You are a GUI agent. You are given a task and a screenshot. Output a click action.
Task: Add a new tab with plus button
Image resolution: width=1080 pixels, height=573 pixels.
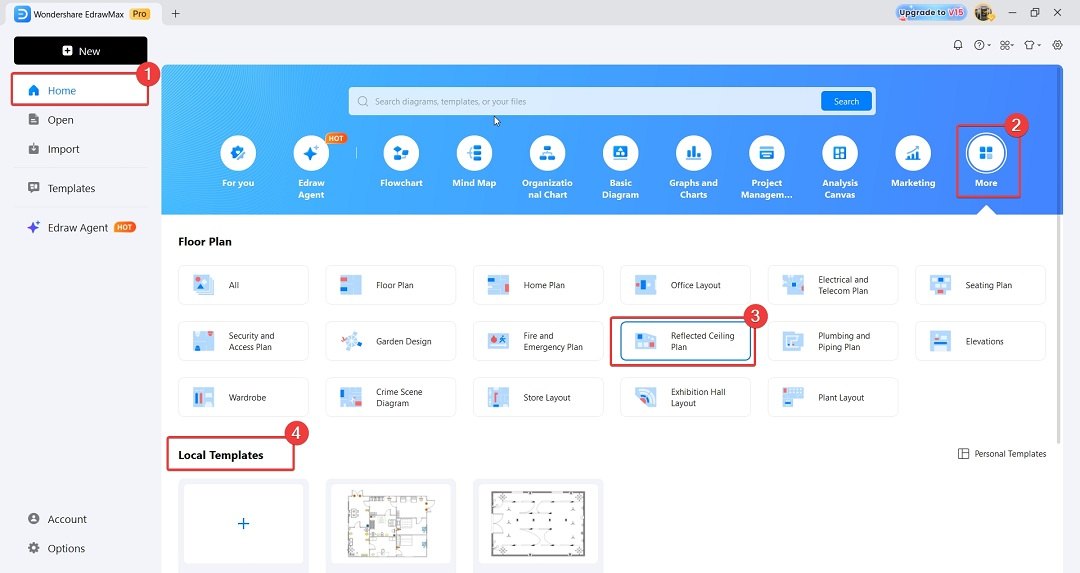coord(176,13)
